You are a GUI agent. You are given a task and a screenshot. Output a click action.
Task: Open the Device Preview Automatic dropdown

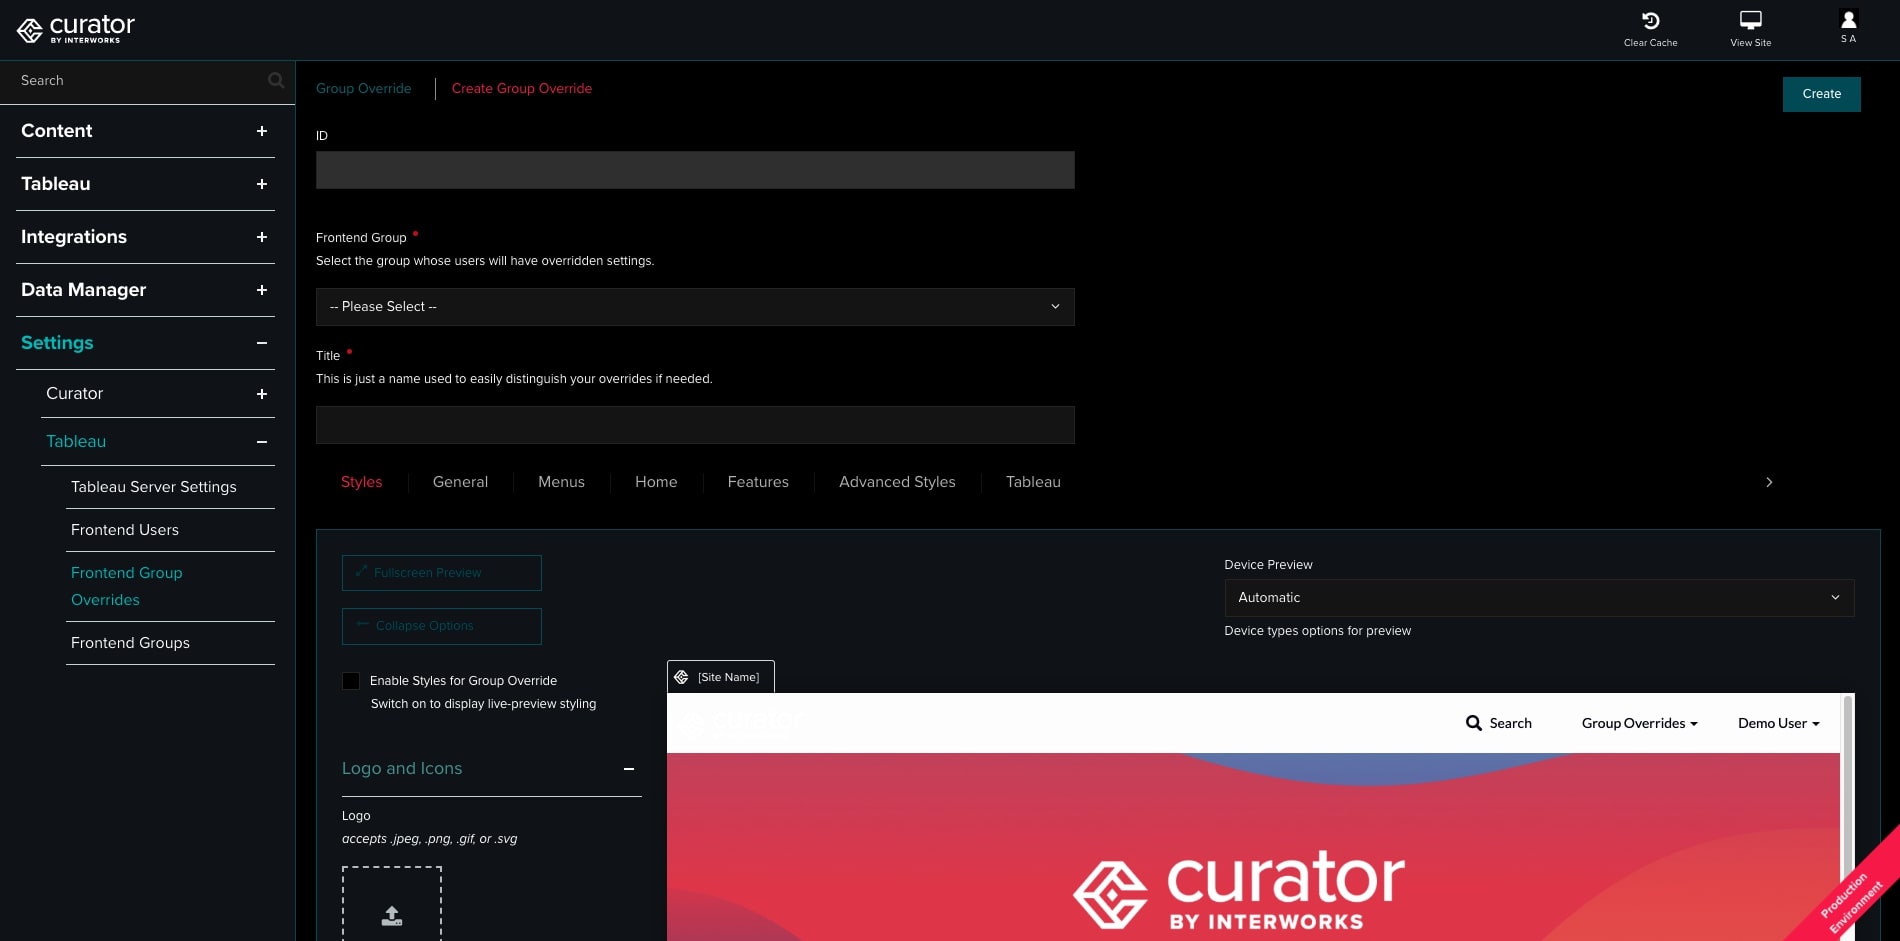click(x=1539, y=598)
